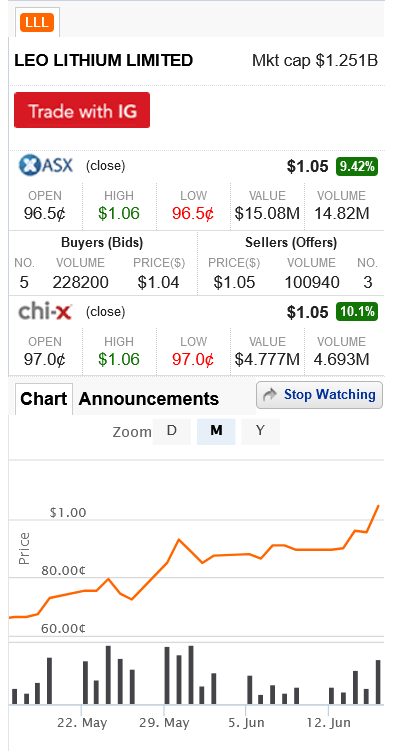This screenshot has height=751, width=393.
Task: Click the Stop Watching arrow icon
Action: click(x=270, y=395)
